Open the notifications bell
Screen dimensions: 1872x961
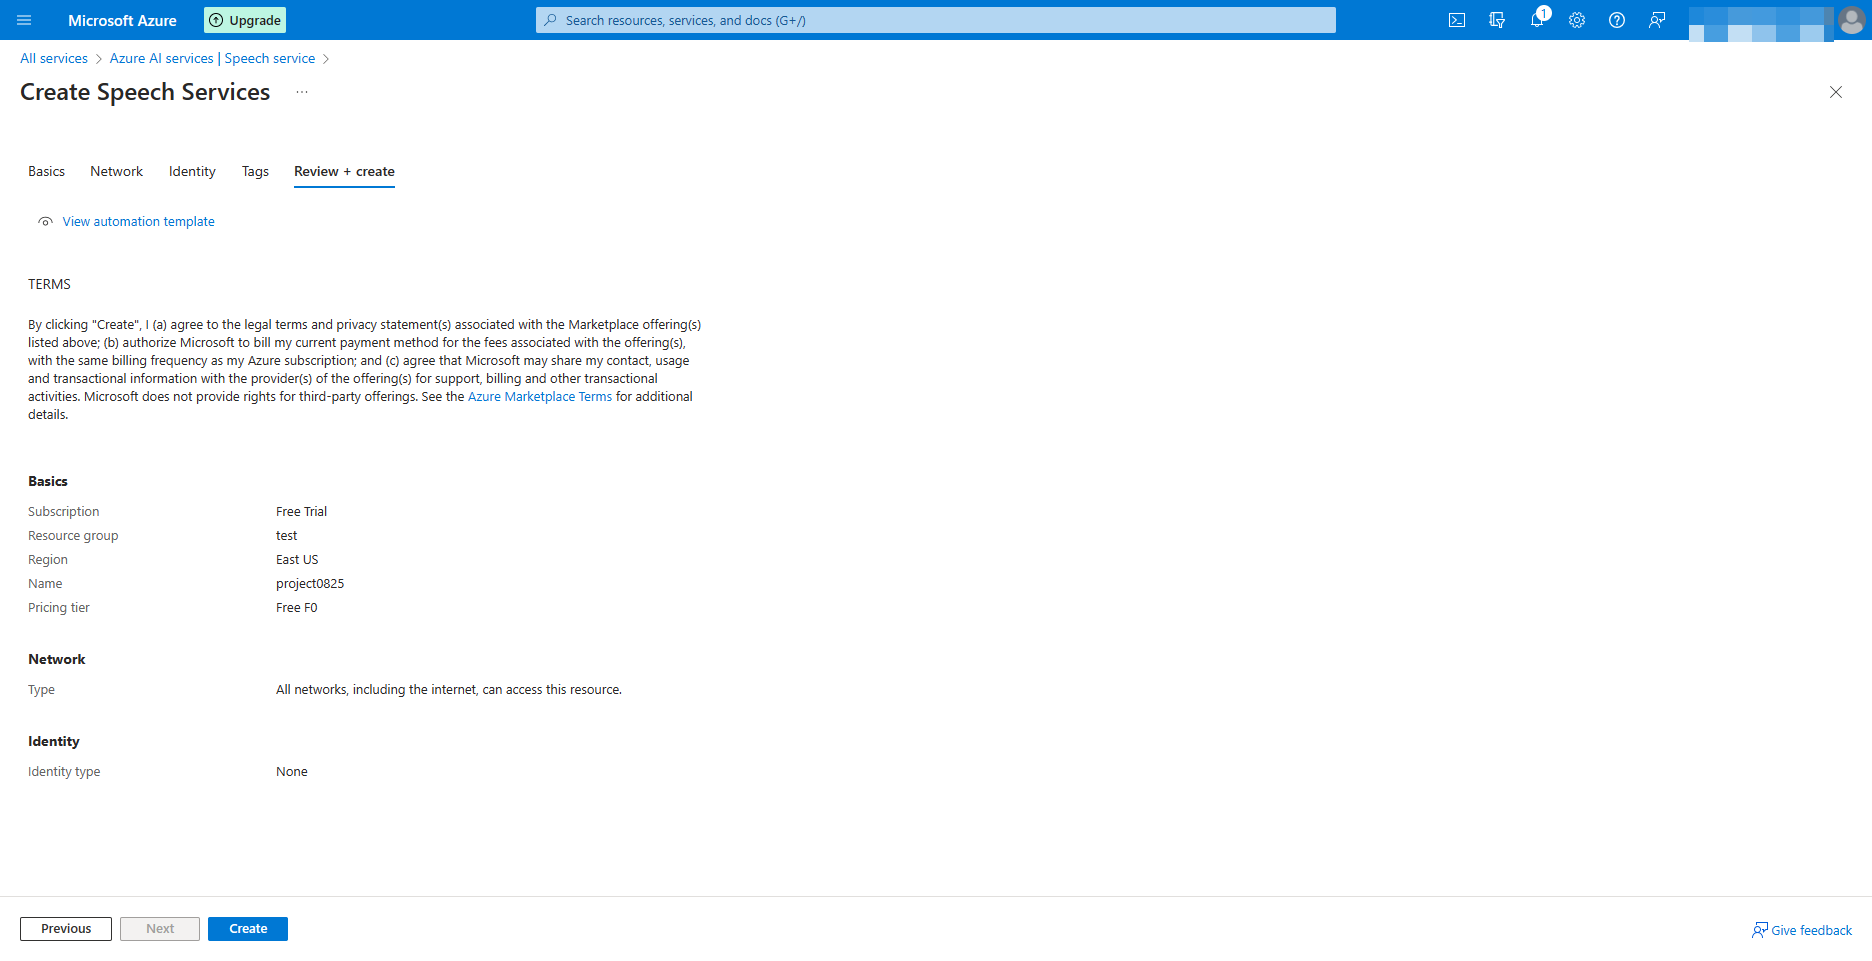pos(1537,20)
